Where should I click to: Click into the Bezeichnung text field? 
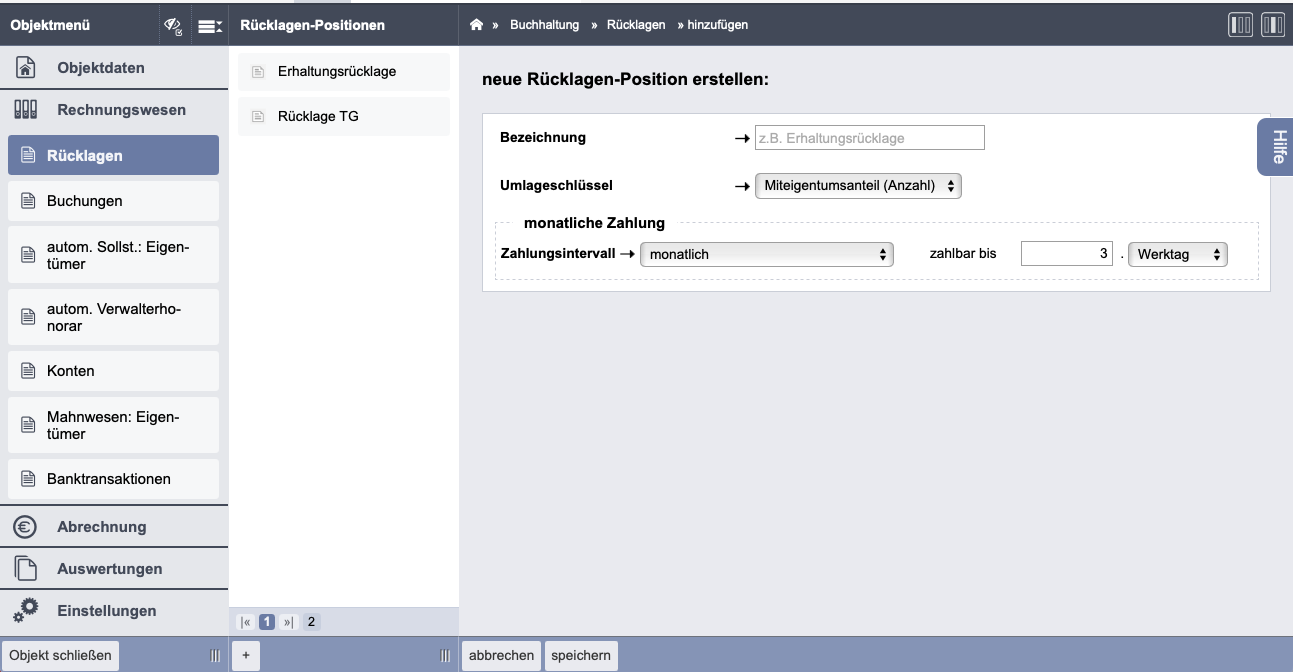(x=869, y=138)
